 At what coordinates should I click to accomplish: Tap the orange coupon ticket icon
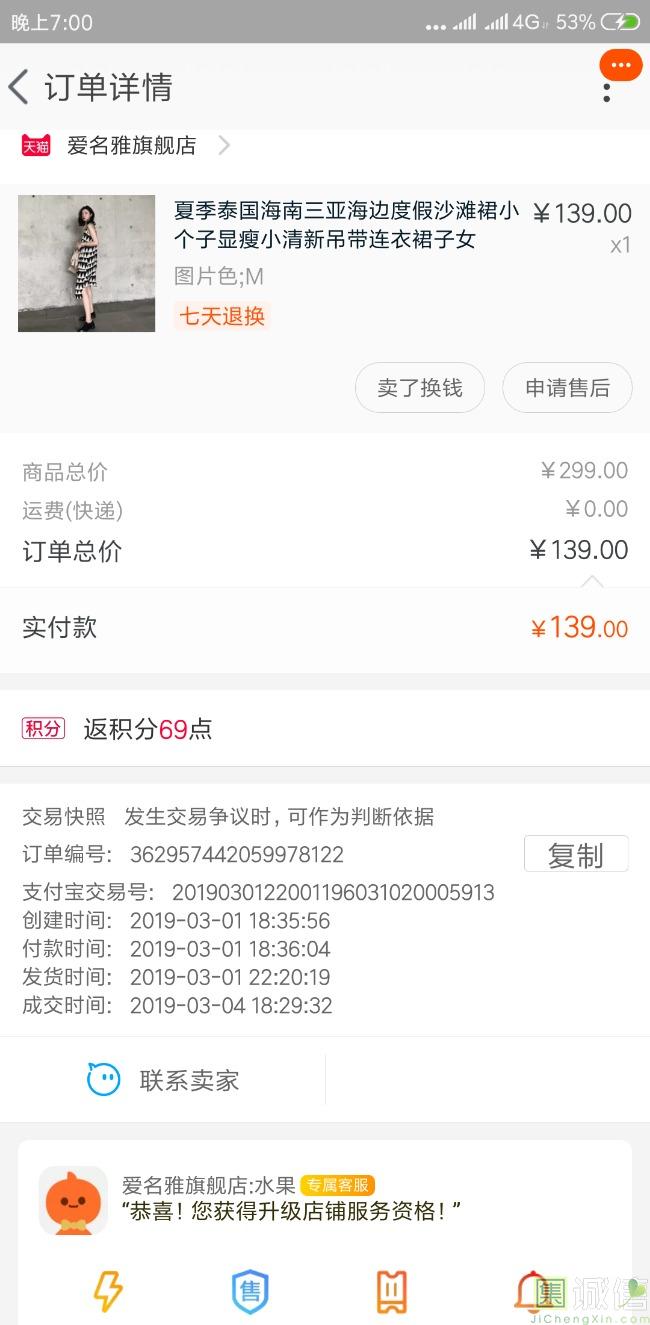coord(391,1291)
